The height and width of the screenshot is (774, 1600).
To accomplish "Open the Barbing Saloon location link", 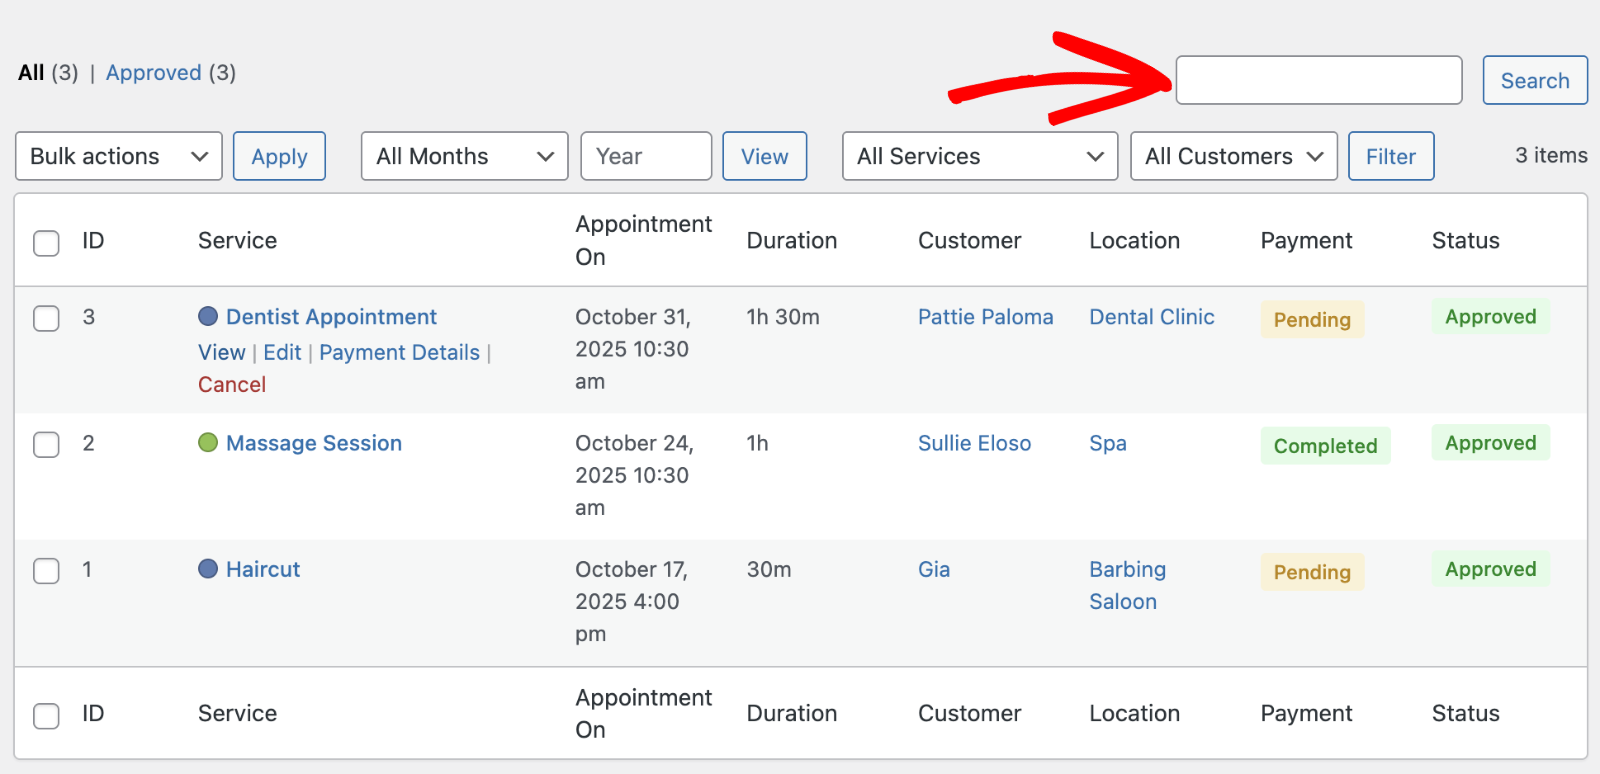I will click(1128, 585).
